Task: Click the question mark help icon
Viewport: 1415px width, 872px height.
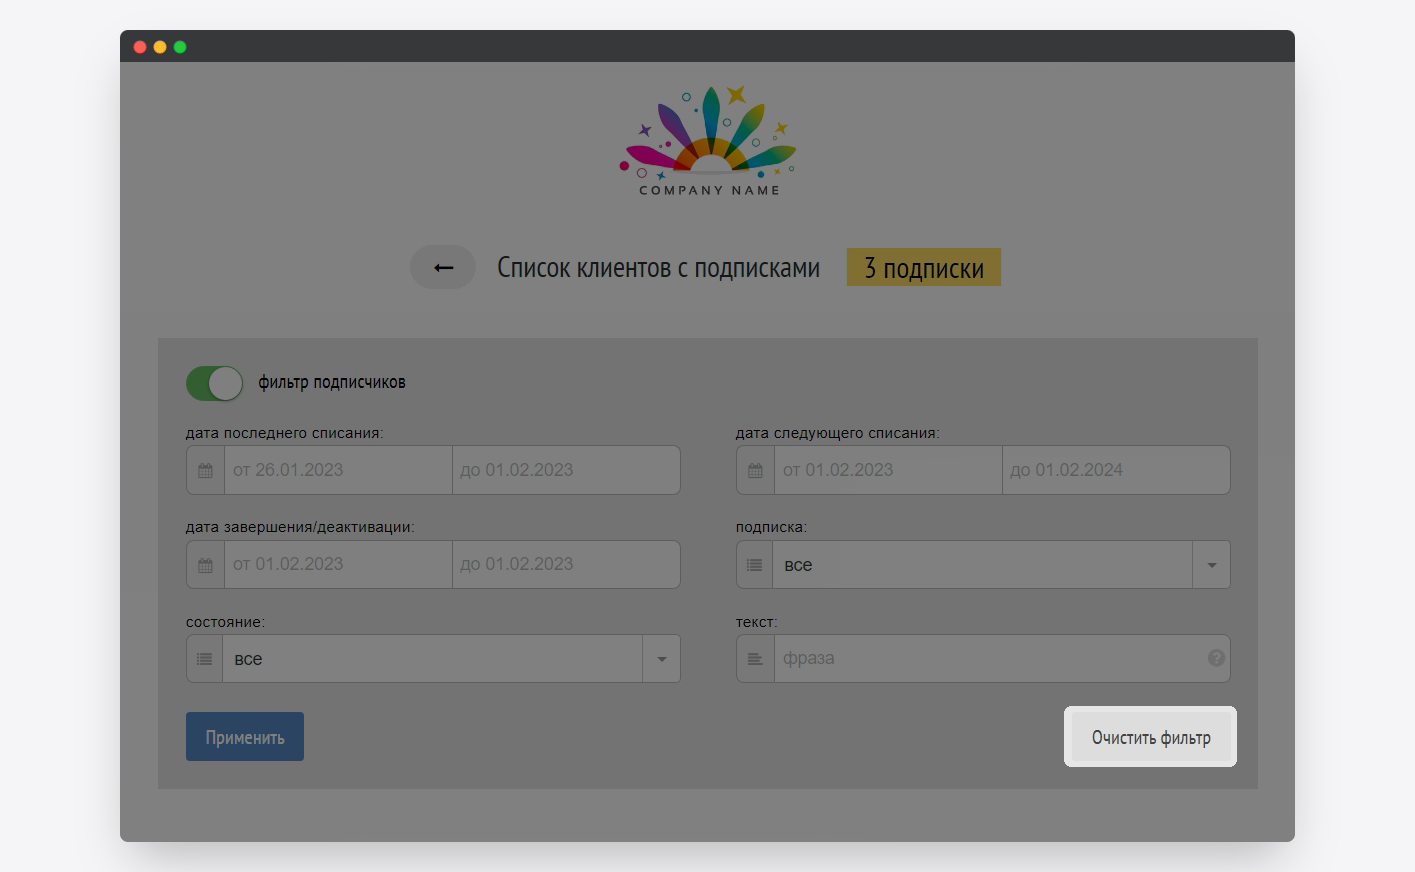Action: pyautogui.click(x=1216, y=658)
